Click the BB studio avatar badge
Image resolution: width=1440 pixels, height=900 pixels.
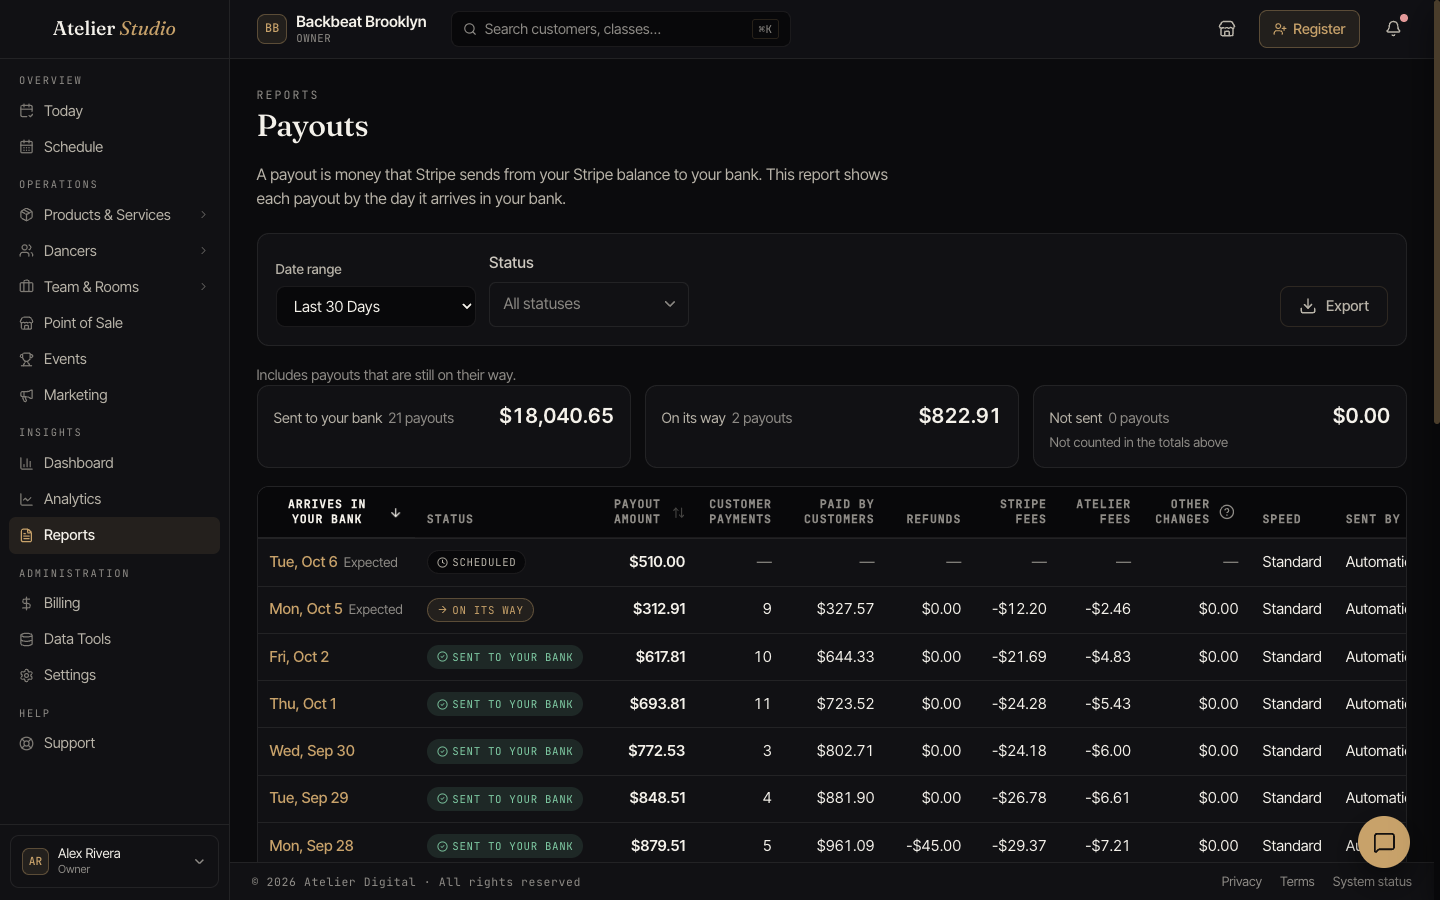point(272,29)
